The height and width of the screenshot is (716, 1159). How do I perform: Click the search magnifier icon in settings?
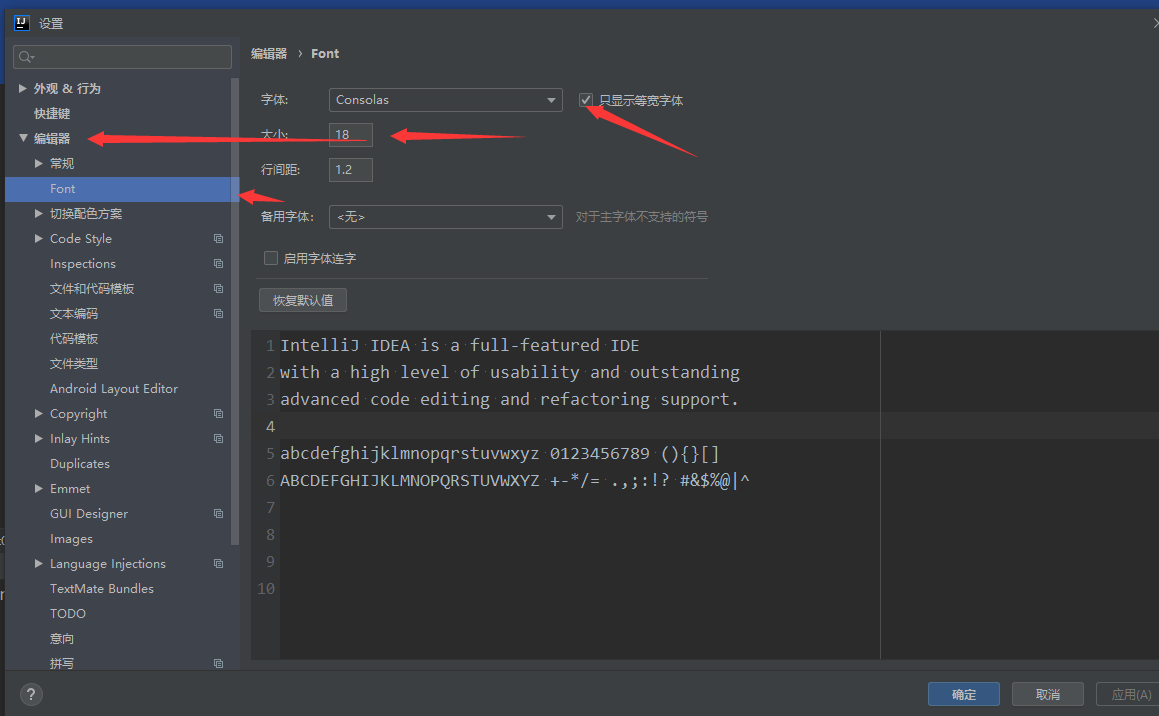[25, 57]
